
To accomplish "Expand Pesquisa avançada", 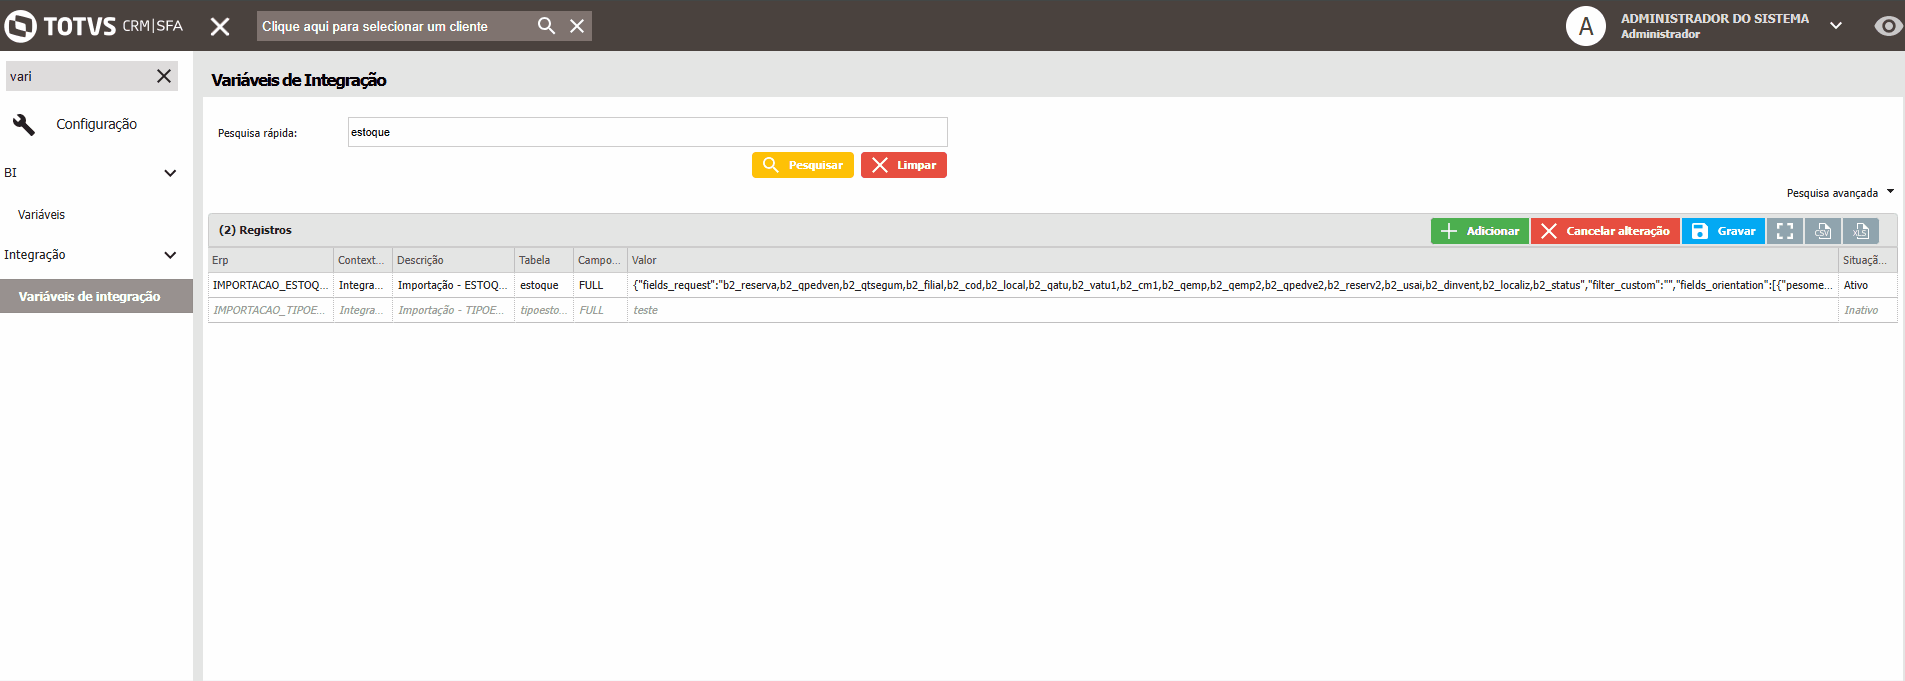I will point(1840,193).
